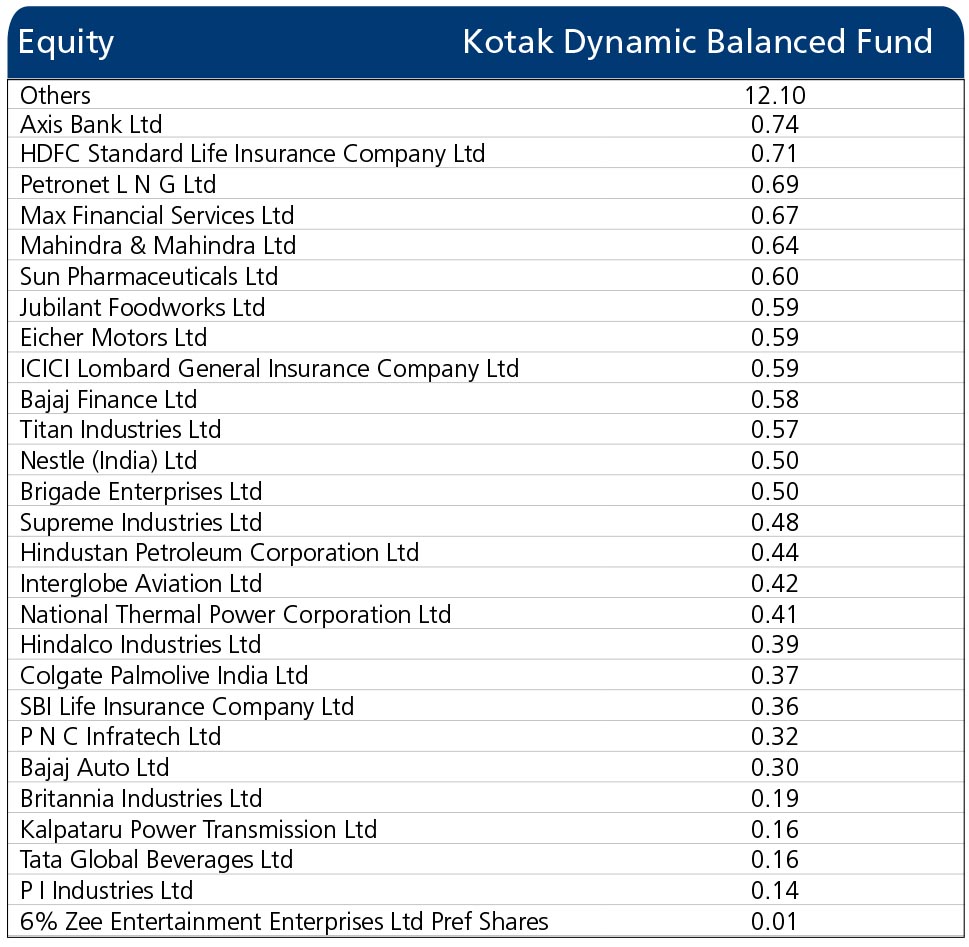Click the "0.58" value for Bajaj Finance

pyautogui.click(x=775, y=399)
